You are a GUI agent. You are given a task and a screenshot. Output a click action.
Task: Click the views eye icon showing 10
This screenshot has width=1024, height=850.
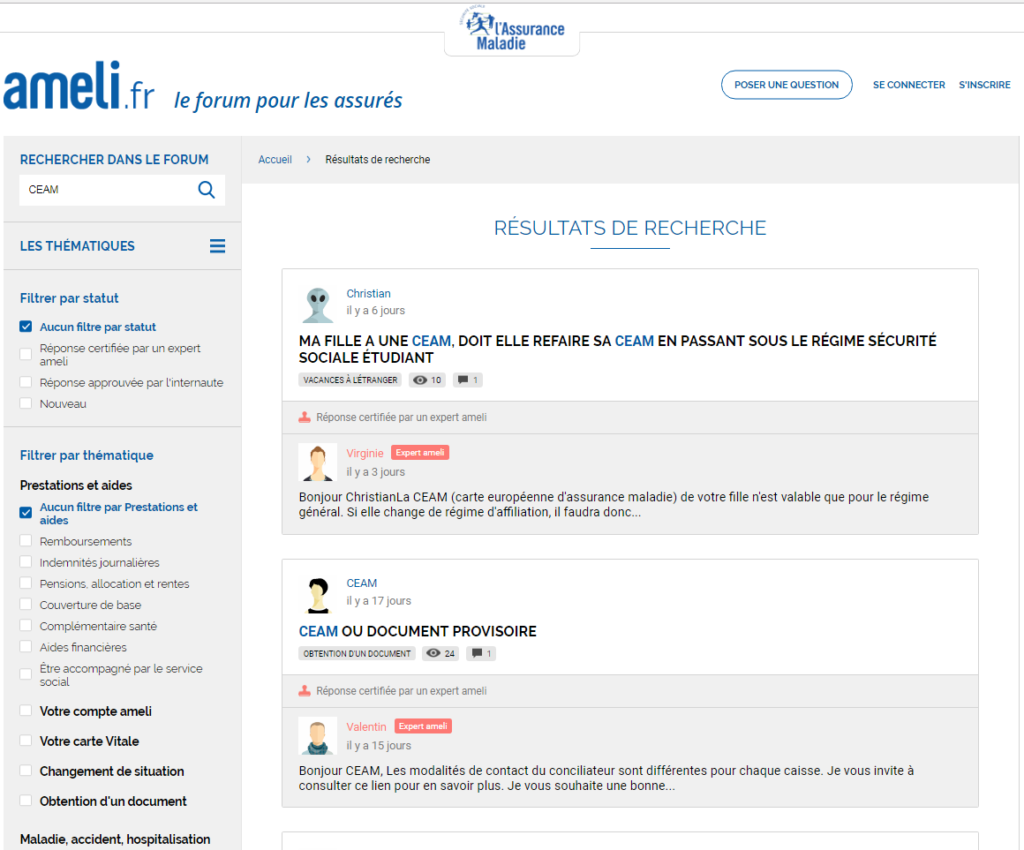click(x=420, y=380)
